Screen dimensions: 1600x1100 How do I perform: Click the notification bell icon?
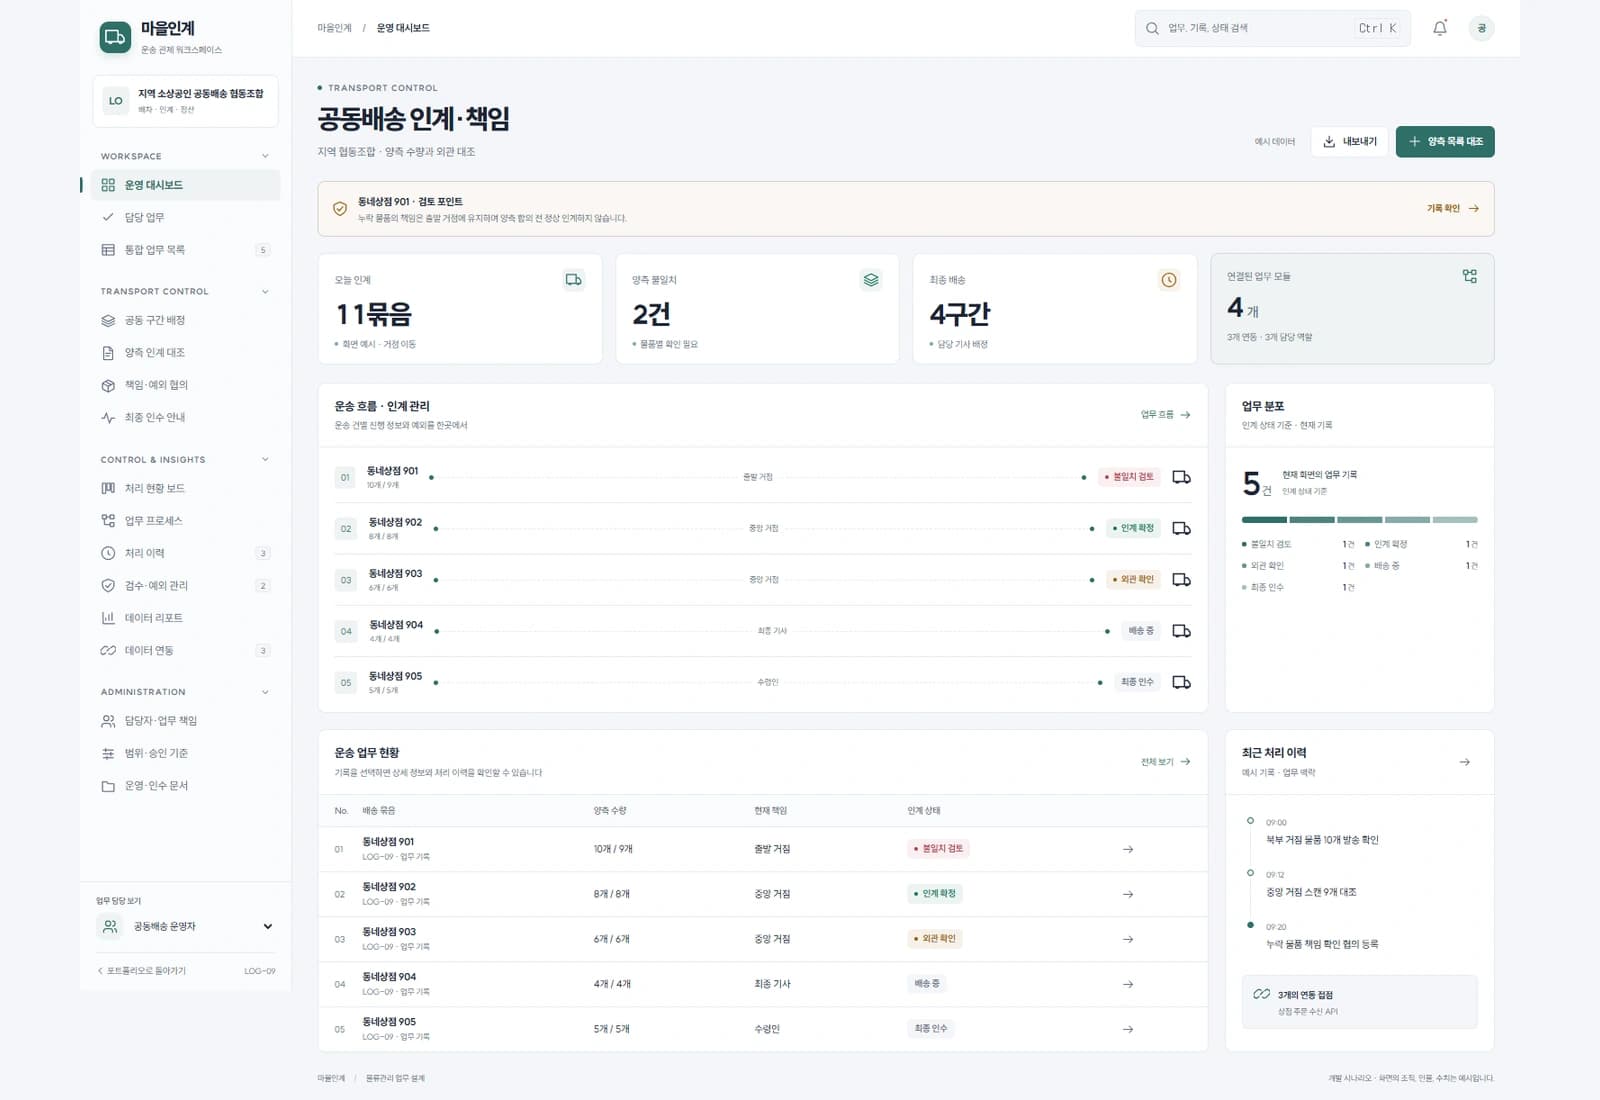pos(1440,28)
